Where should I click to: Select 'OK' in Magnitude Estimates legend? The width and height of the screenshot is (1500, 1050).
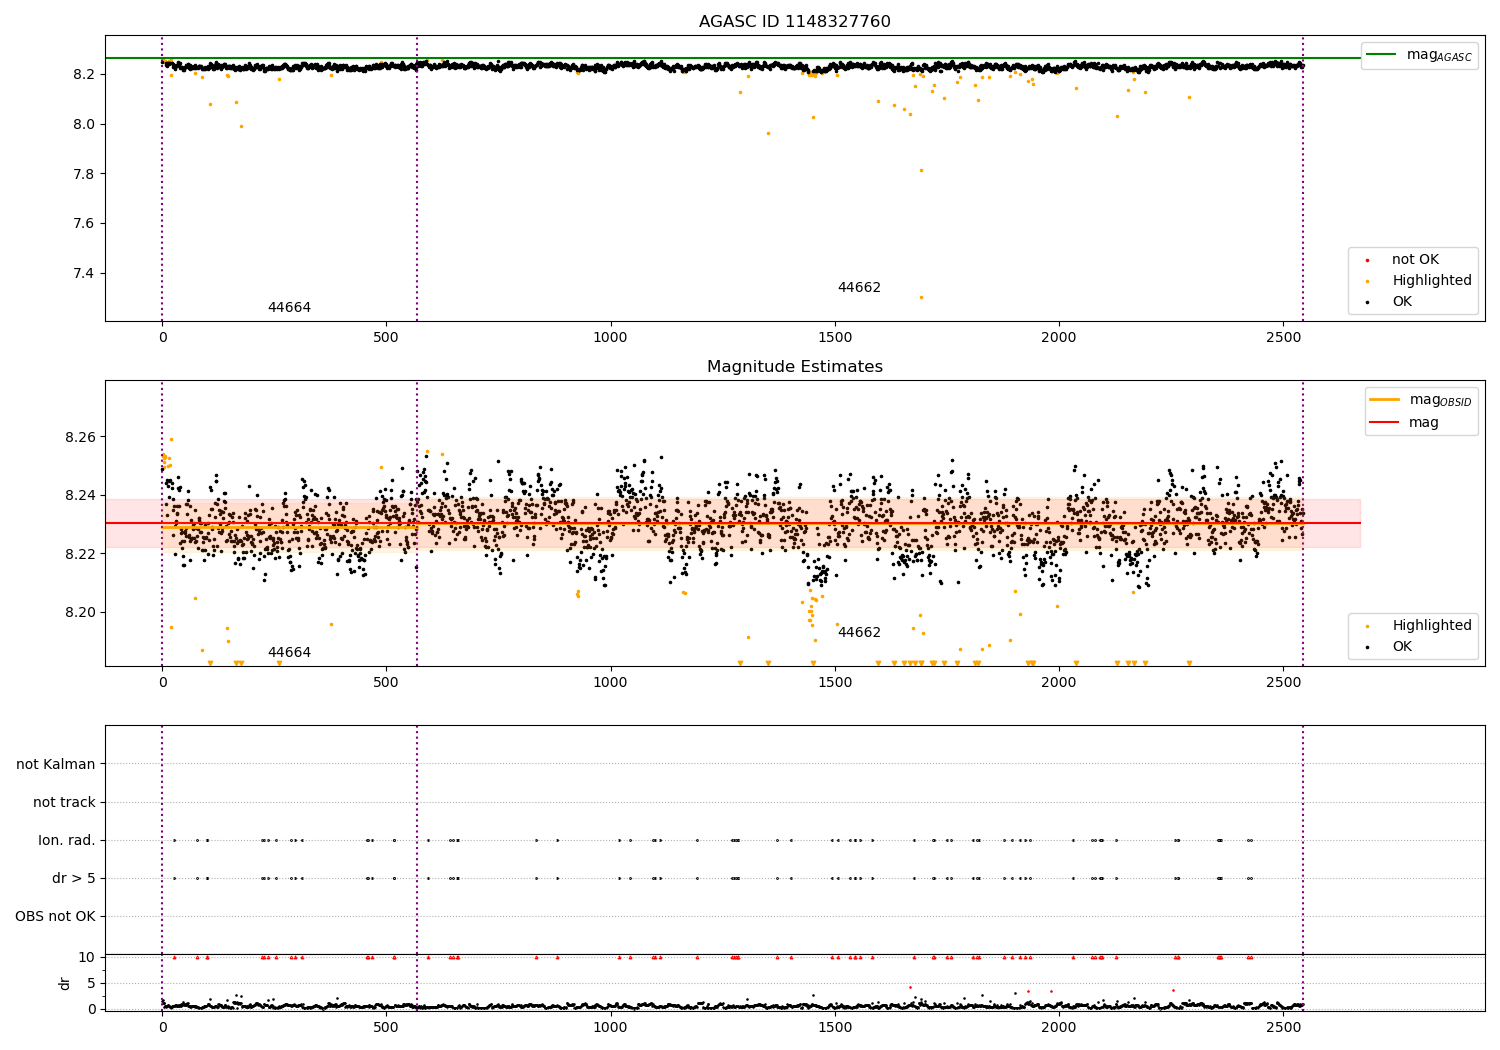1402,647
